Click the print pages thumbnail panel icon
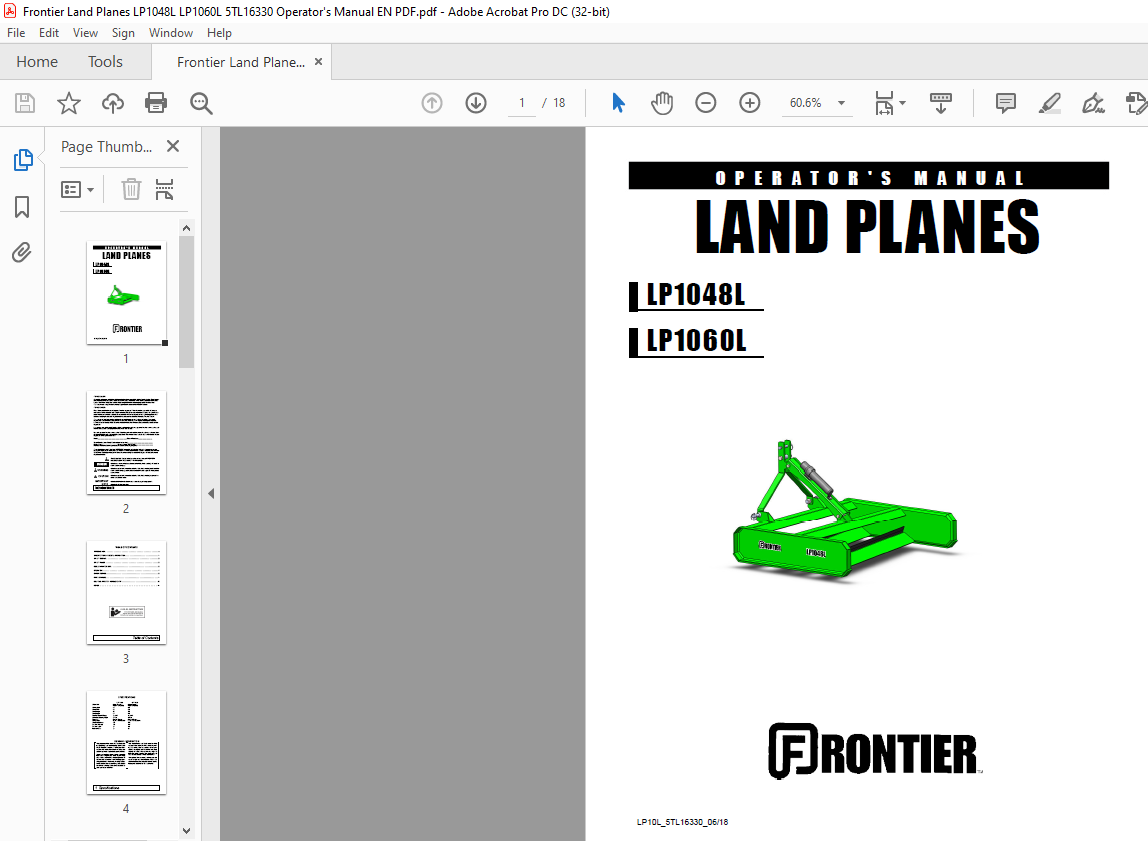 point(165,190)
